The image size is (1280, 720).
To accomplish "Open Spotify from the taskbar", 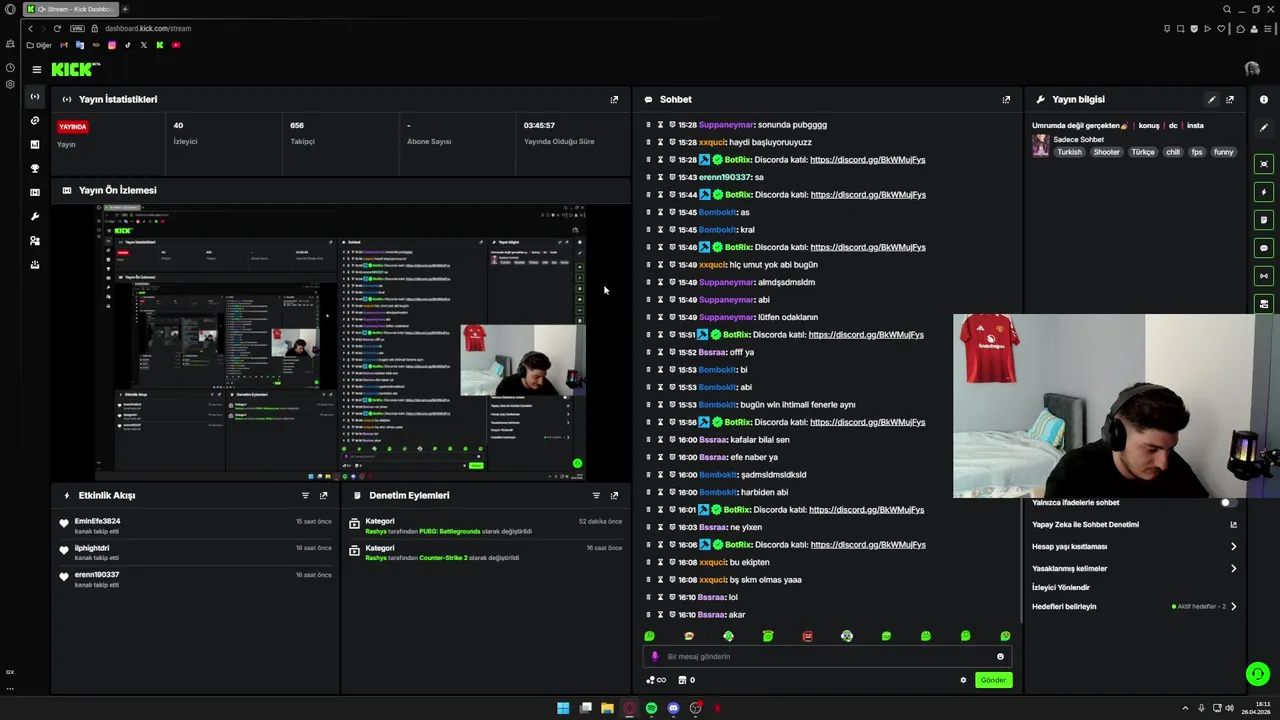I will [x=651, y=708].
